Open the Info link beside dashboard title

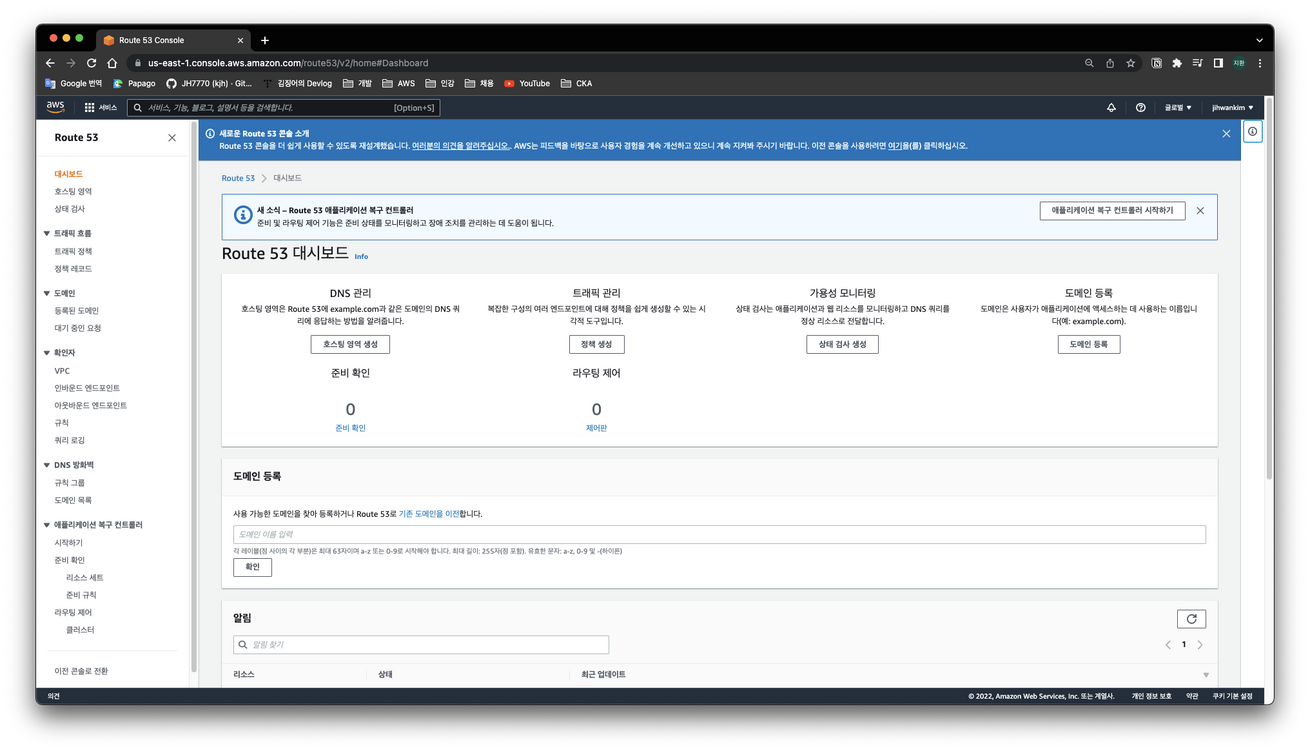tap(361, 257)
